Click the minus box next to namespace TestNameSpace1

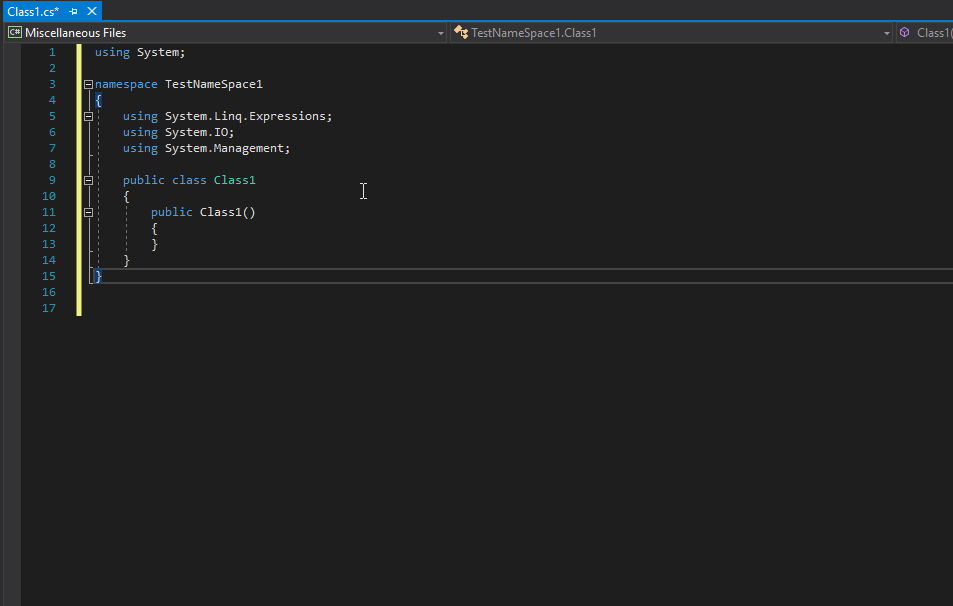[88, 84]
